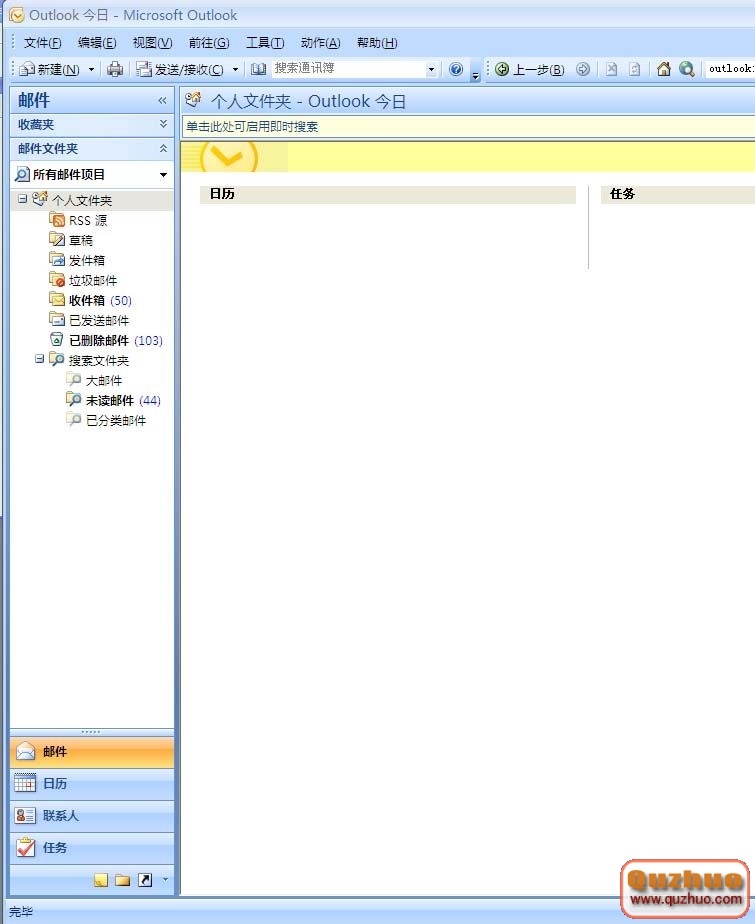This screenshot has width=755, height=924.
Task: Click the Print icon in the toolbar
Action: point(115,70)
